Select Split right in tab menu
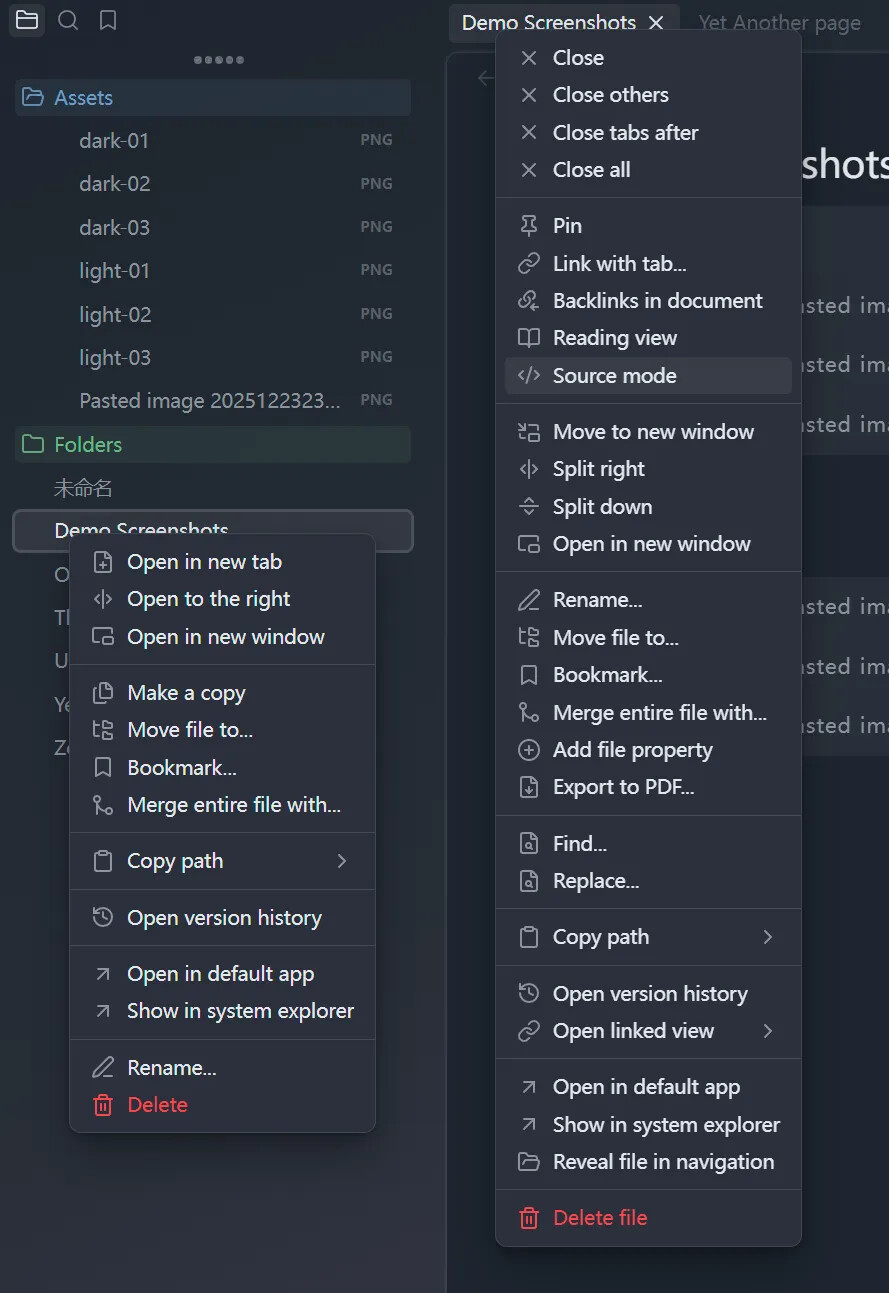Viewport: 889px width, 1293px height. 598,469
